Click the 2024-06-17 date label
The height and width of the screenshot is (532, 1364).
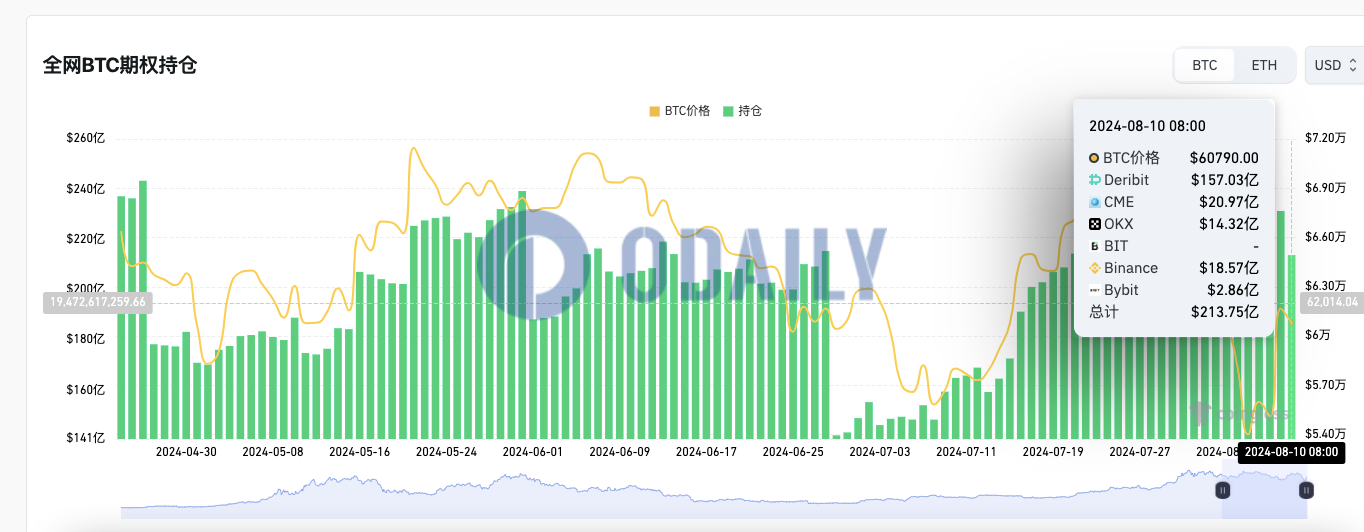tap(706, 452)
